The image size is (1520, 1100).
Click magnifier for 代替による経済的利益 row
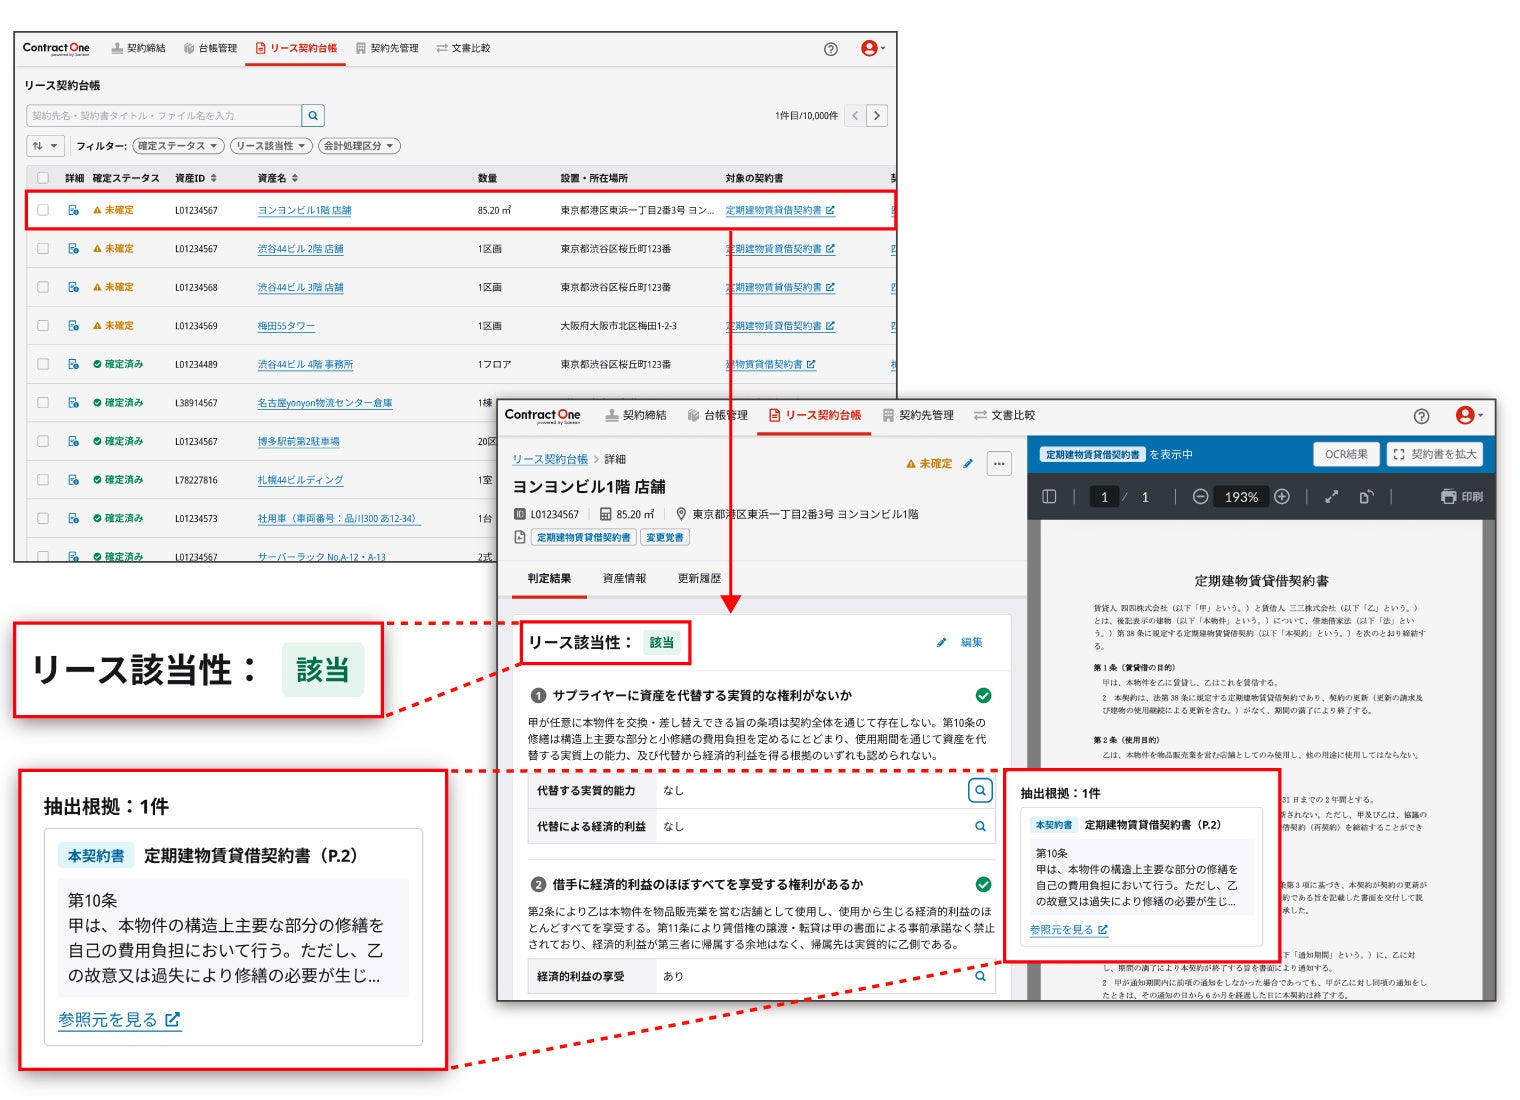[980, 827]
